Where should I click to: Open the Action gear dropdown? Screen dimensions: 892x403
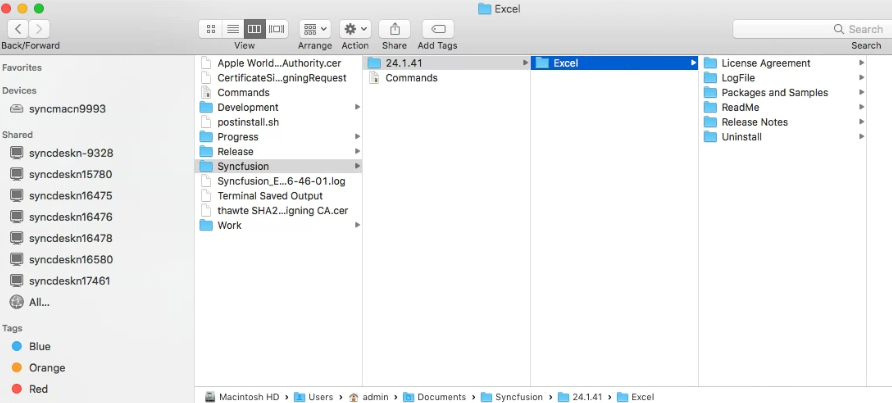coord(355,29)
